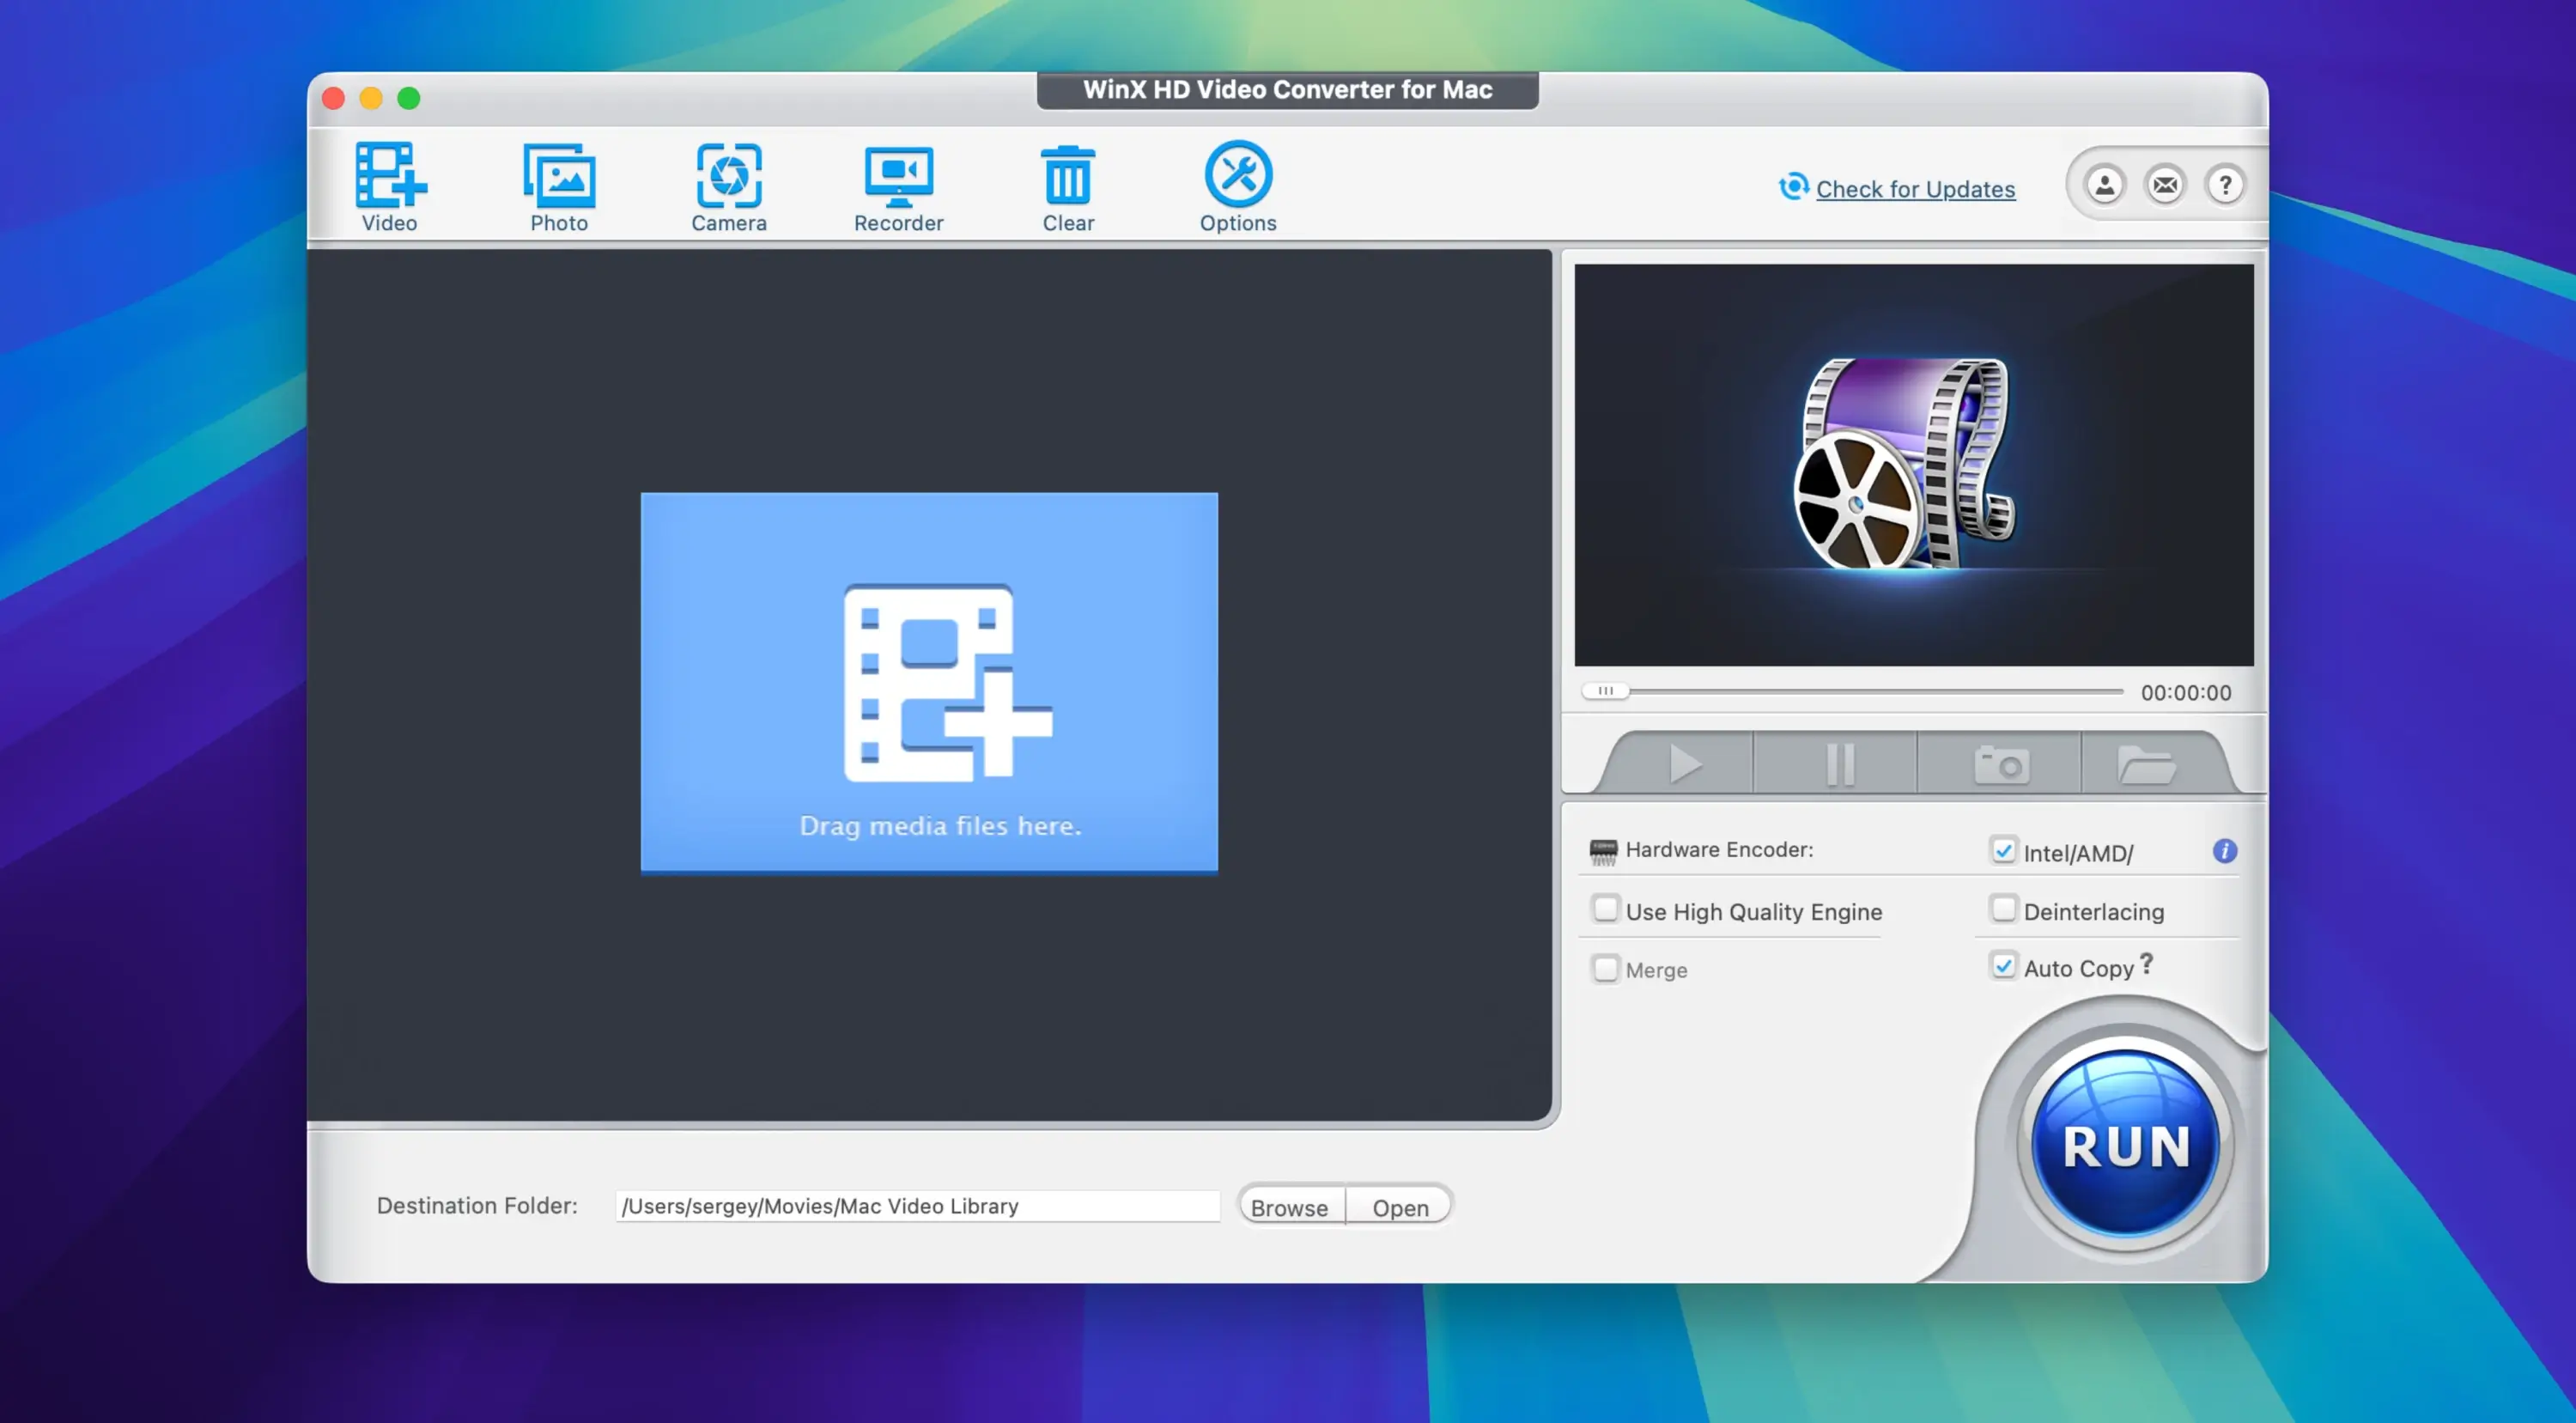Image resolution: width=2576 pixels, height=1423 pixels.
Task: Open help with the question mark icon
Action: [2225, 185]
